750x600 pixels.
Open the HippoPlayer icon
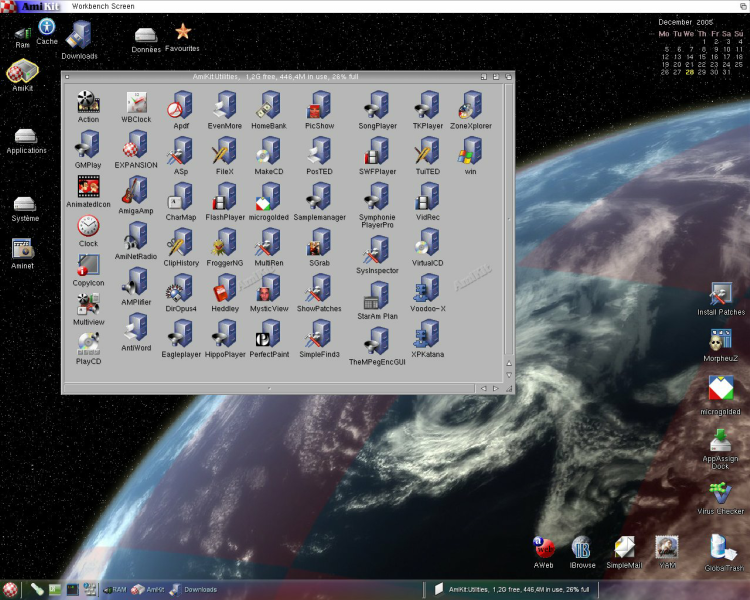pyautogui.click(x=225, y=333)
